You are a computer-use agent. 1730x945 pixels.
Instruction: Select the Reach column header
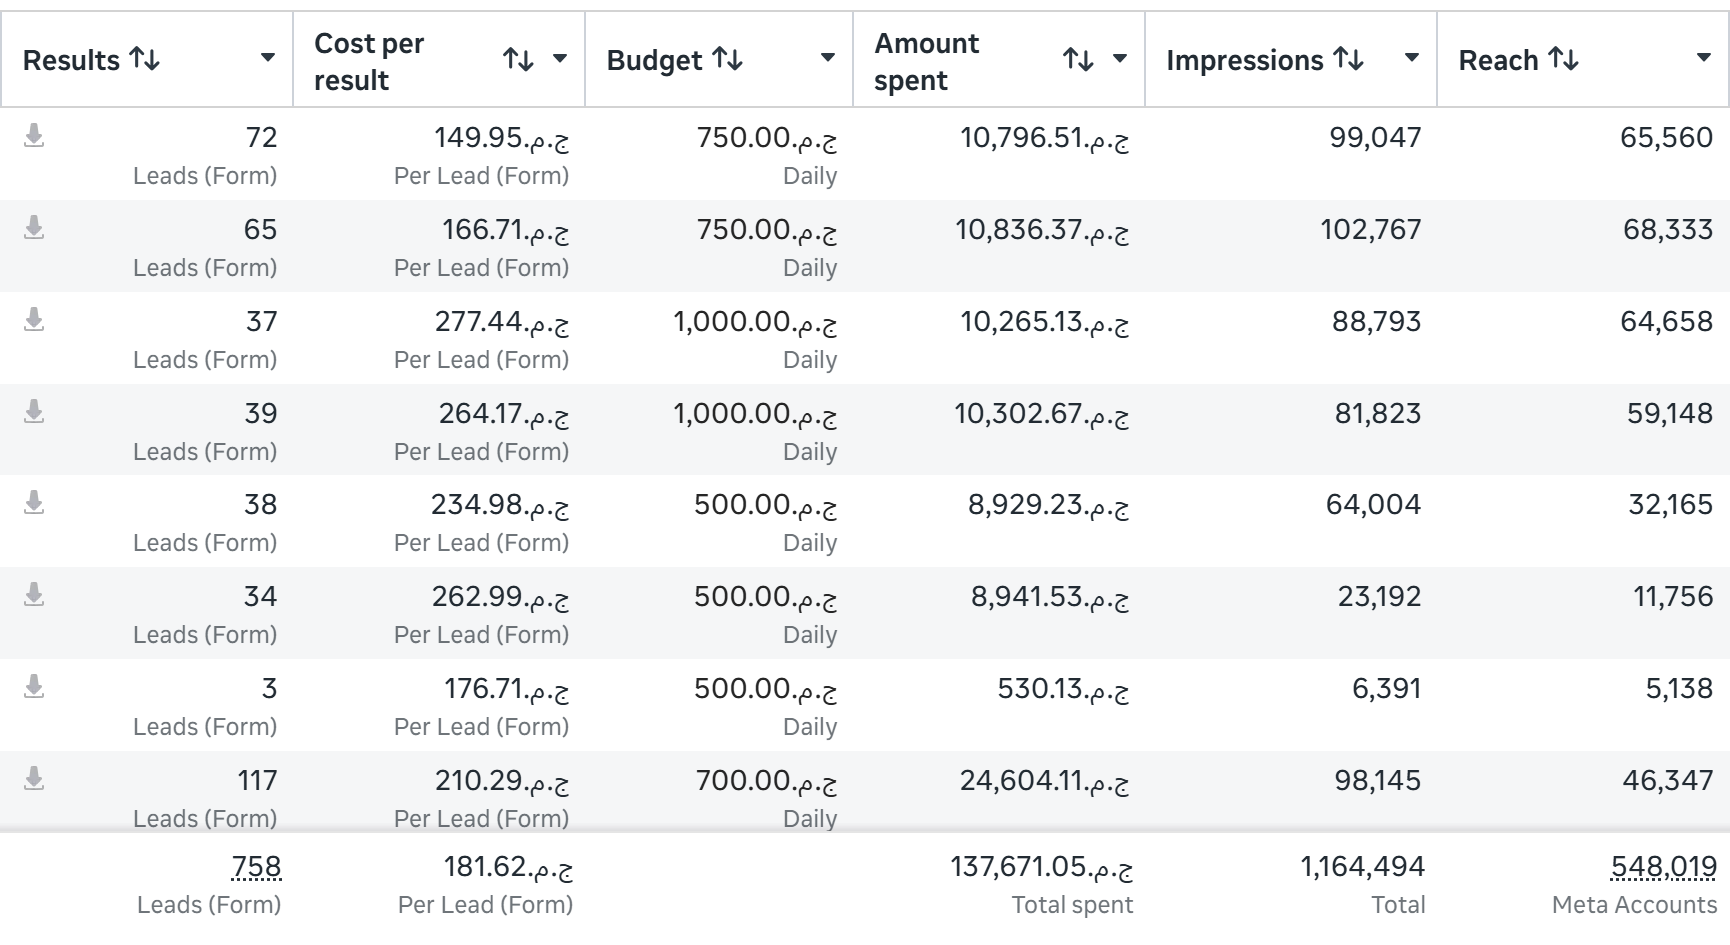tap(1498, 60)
